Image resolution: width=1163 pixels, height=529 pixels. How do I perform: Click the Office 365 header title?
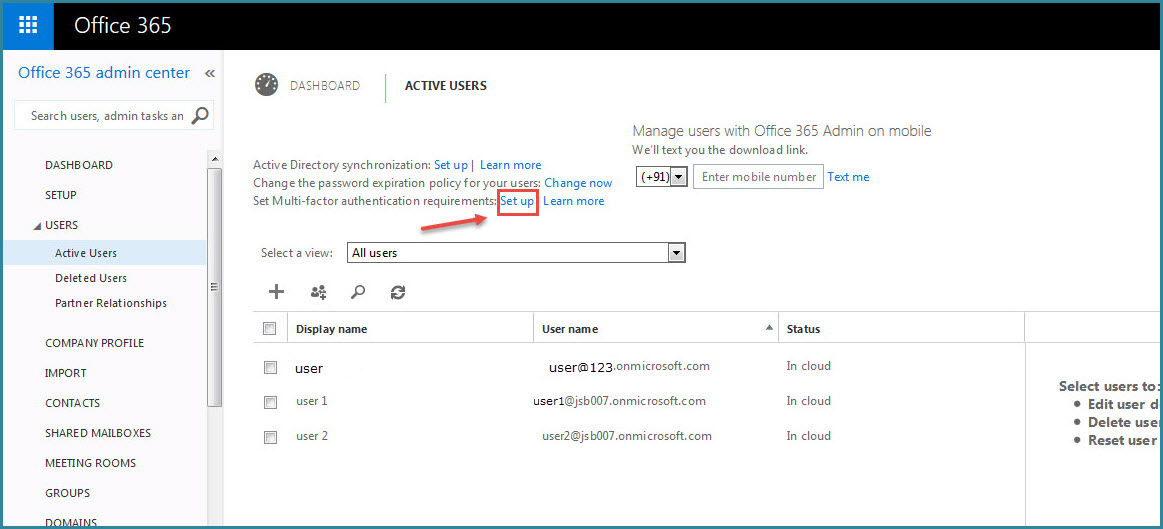[122, 25]
